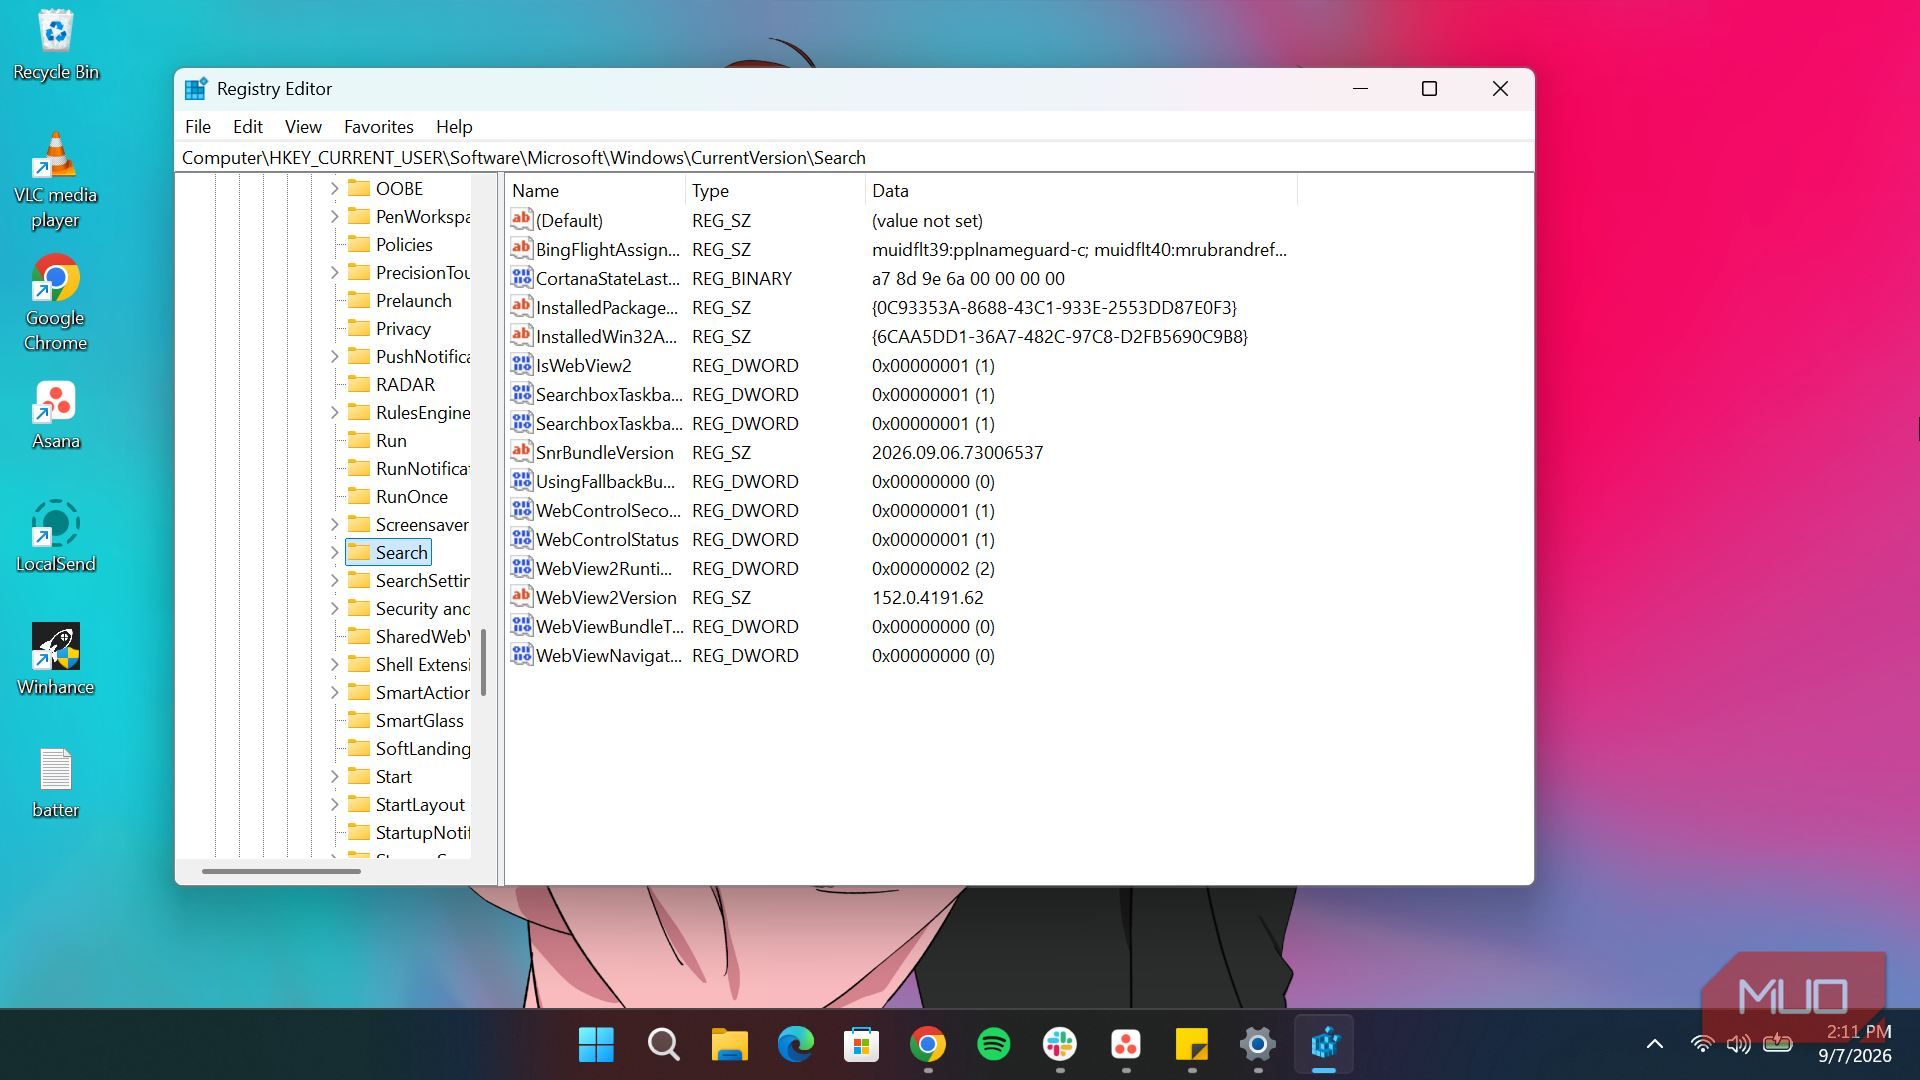Viewport: 1920px width, 1080px height.
Task: Open taskbar Search magnifier
Action: [663, 1045]
